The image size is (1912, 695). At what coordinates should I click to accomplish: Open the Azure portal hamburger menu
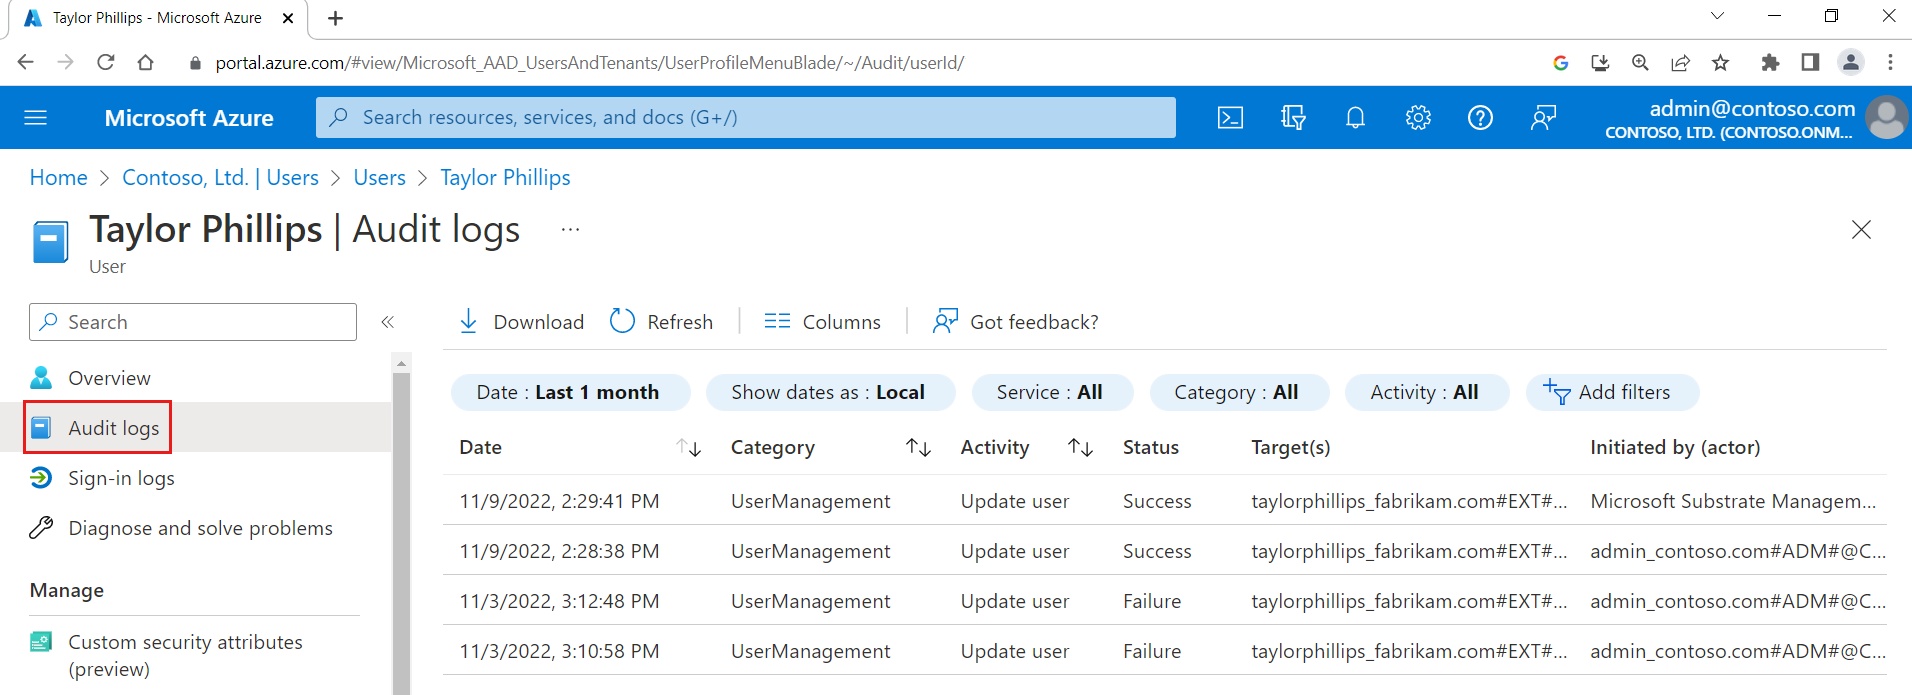tap(36, 118)
